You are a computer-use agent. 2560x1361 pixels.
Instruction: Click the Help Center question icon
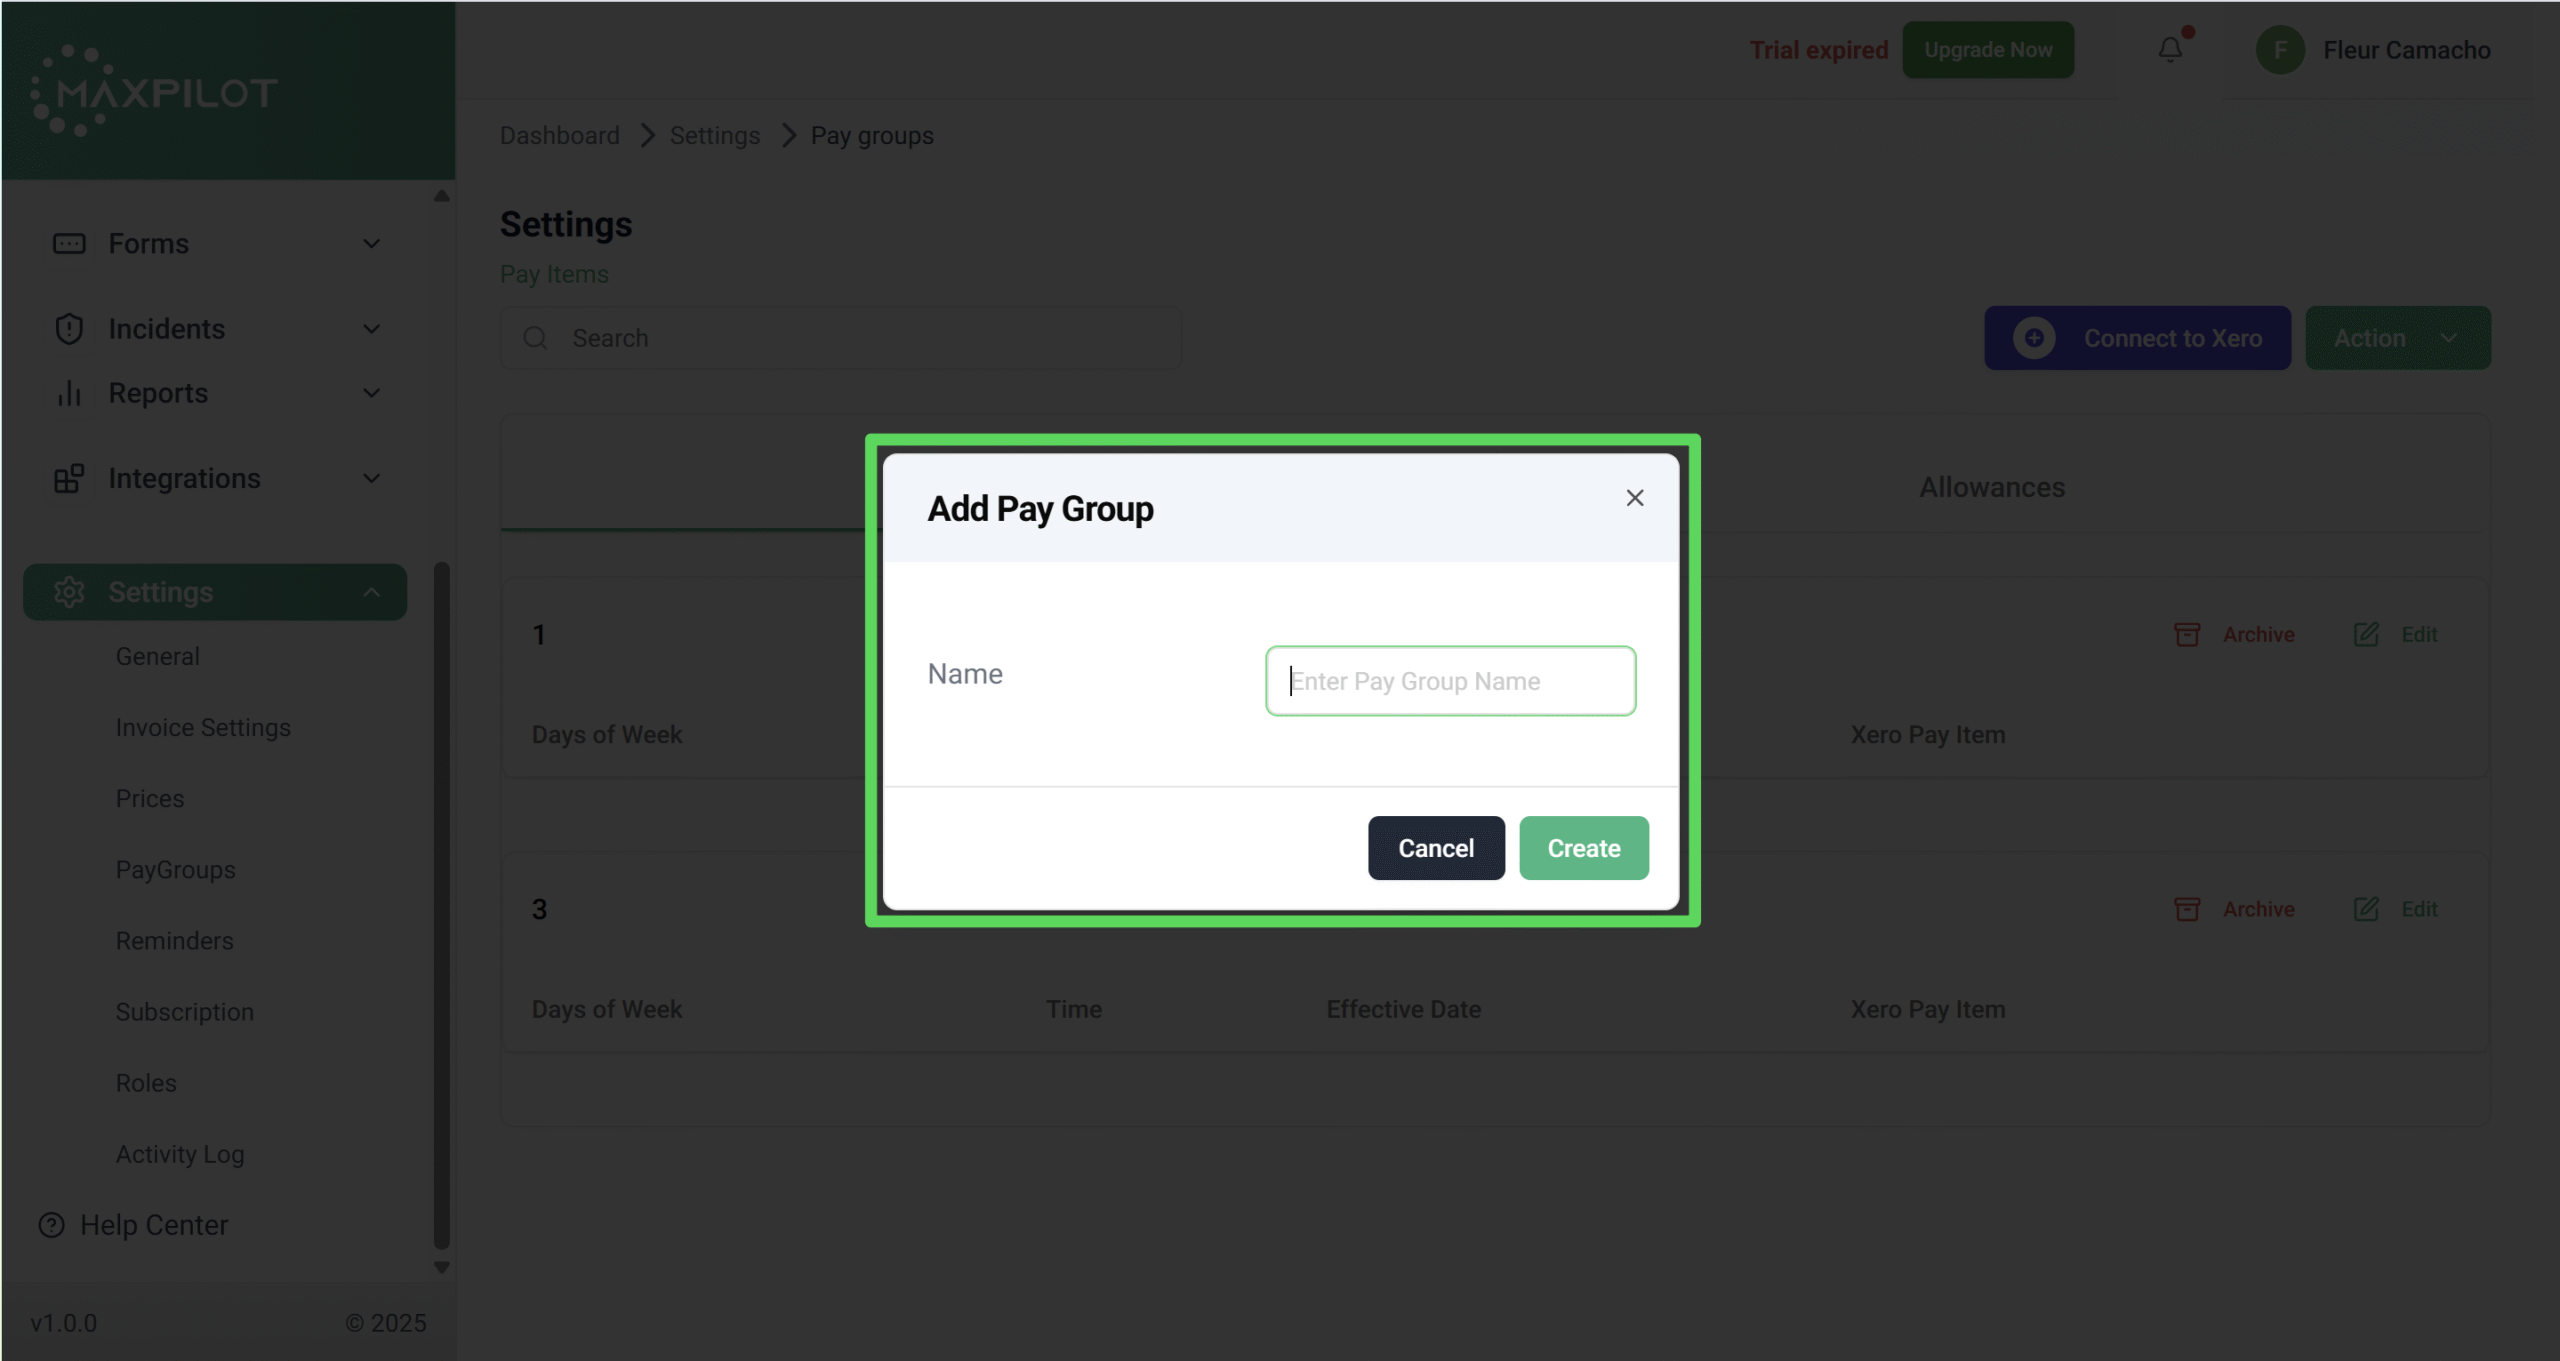pos(51,1225)
